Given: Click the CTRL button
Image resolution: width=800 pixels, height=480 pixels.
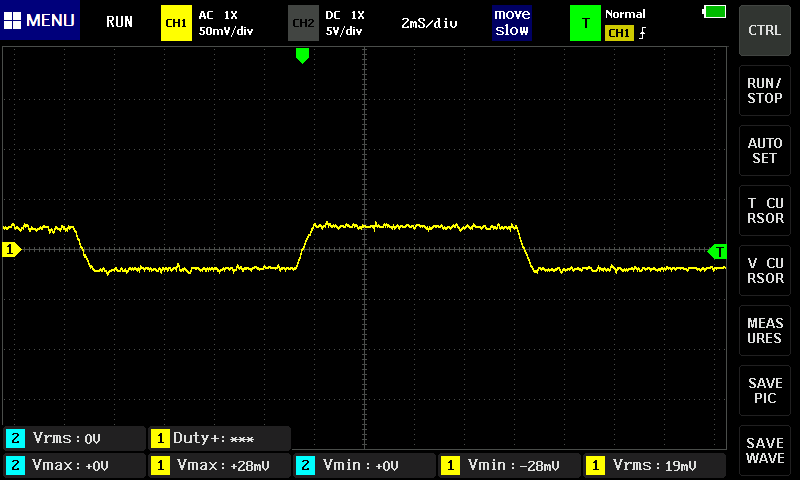Looking at the screenshot, I should (764, 31).
